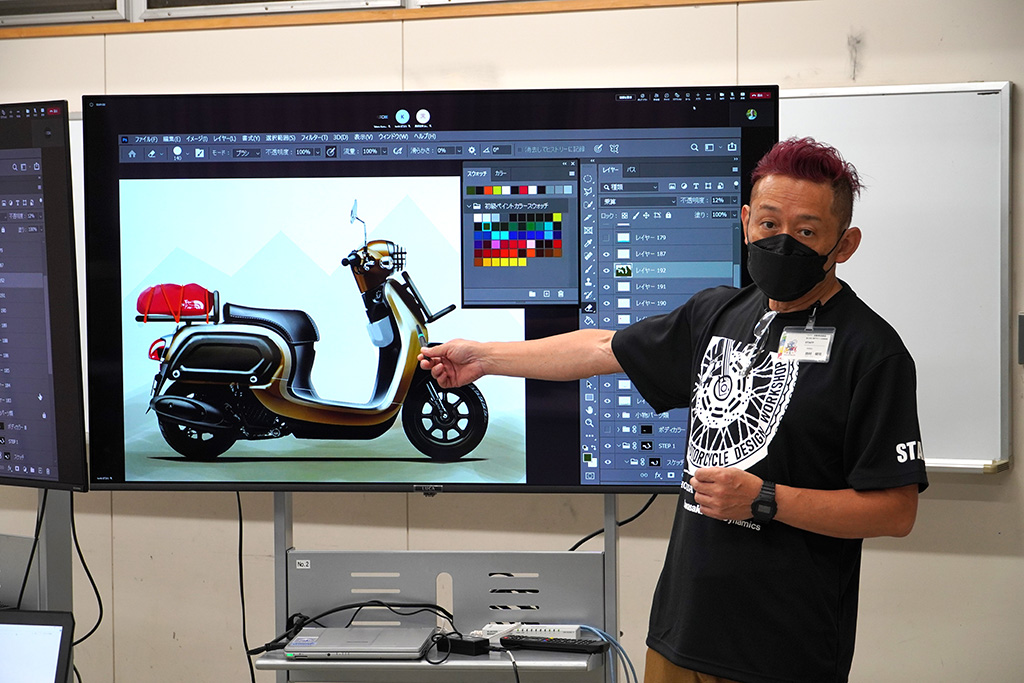Open the brush preset picker dropdown arrow
Image resolution: width=1024 pixels, height=683 pixels.
(x=187, y=153)
